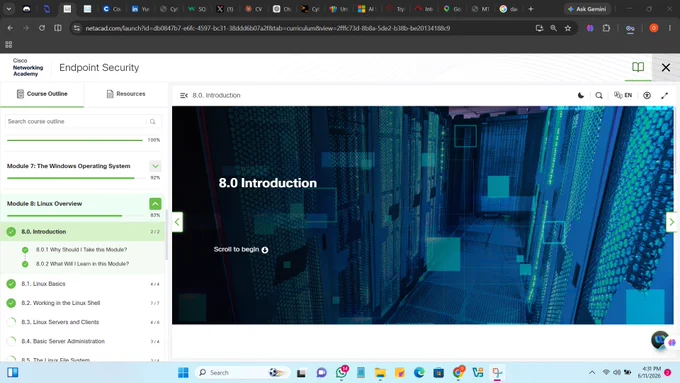680x383 pixels.
Task: Click the browser back arrow
Action: click(10, 28)
